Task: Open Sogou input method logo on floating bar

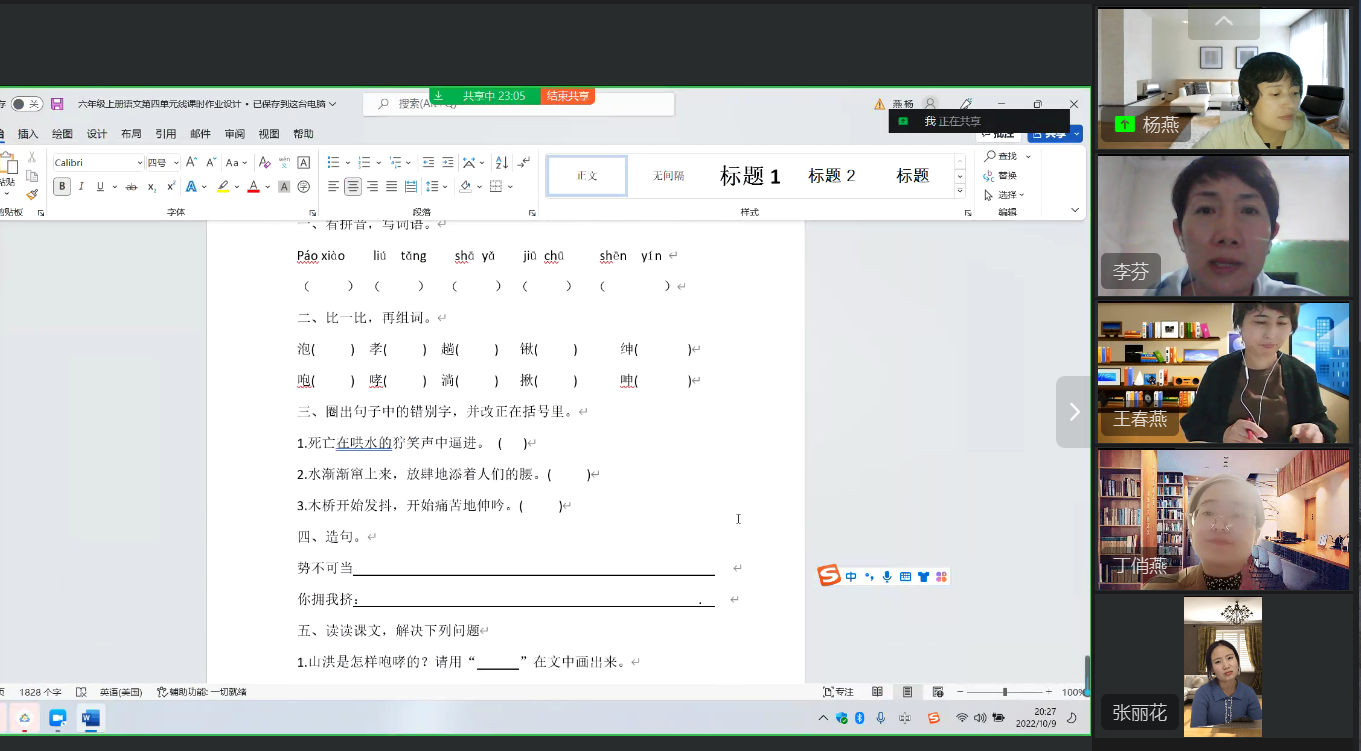Action: (x=829, y=576)
